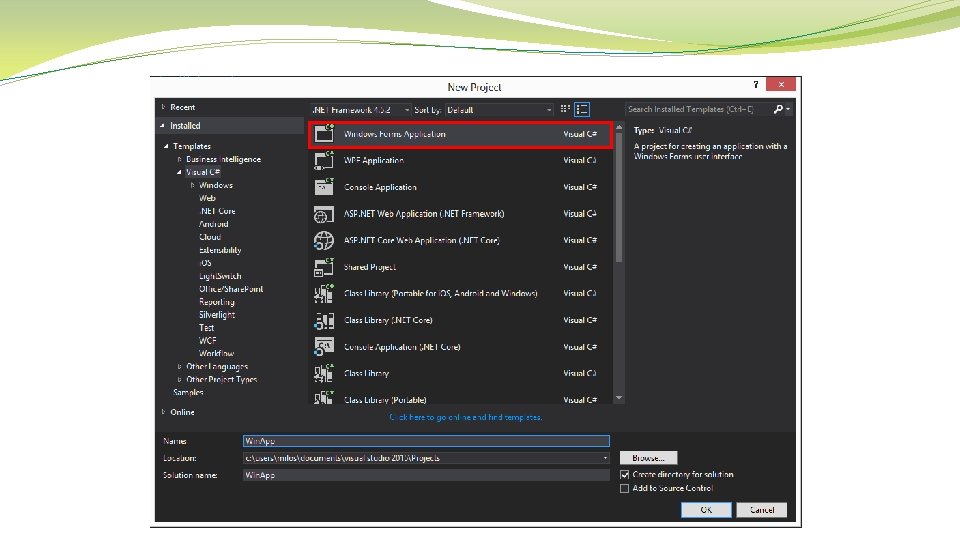The width and height of the screenshot is (960, 540).
Task: Open the go online to find templates link
Action: pos(465,417)
